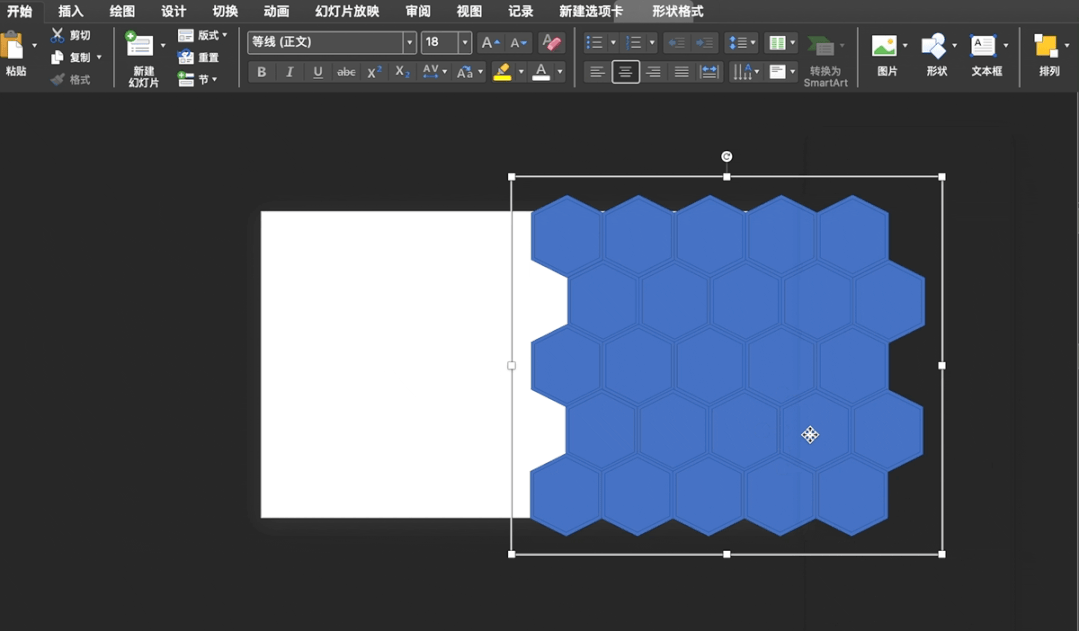Click the 粘贴 (Paste) clipboard icon
This screenshot has width=1079, height=631.
click(12, 47)
